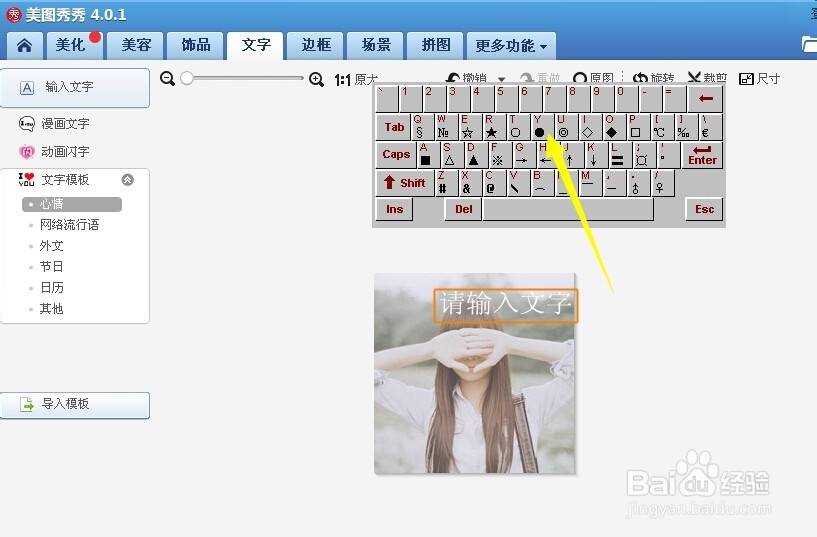Click the Esc key on soft keyboard

point(704,209)
